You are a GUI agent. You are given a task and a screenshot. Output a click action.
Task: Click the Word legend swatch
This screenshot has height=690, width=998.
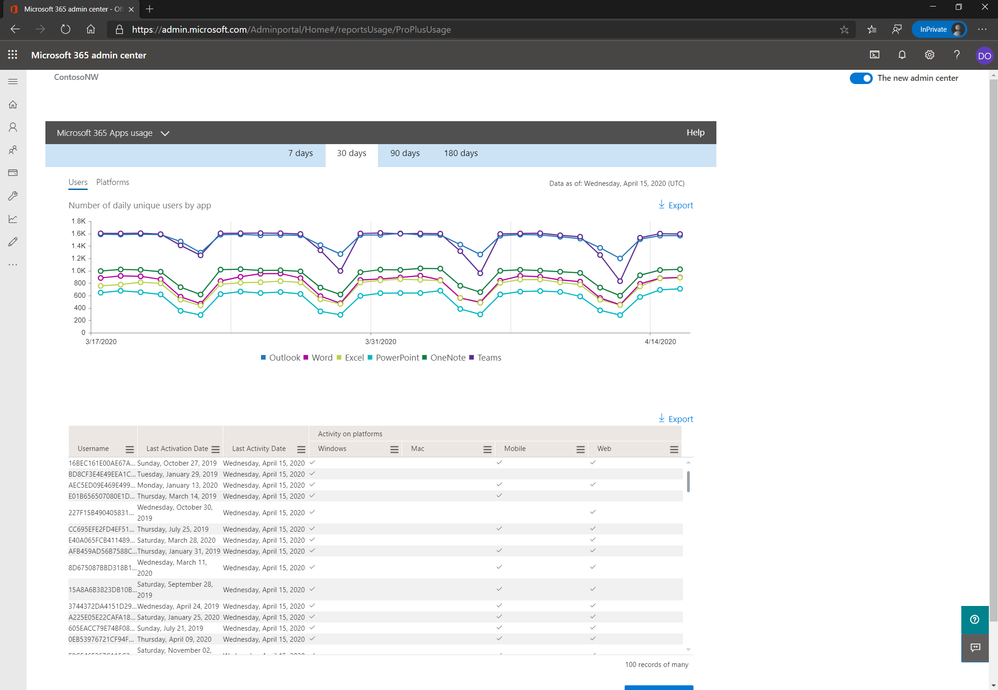click(x=306, y=358)
